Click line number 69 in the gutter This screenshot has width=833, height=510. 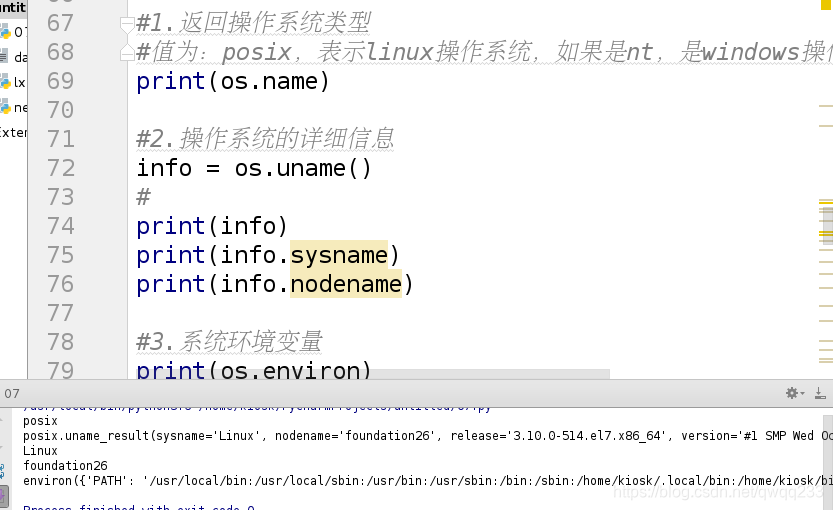tap(60, 81)
